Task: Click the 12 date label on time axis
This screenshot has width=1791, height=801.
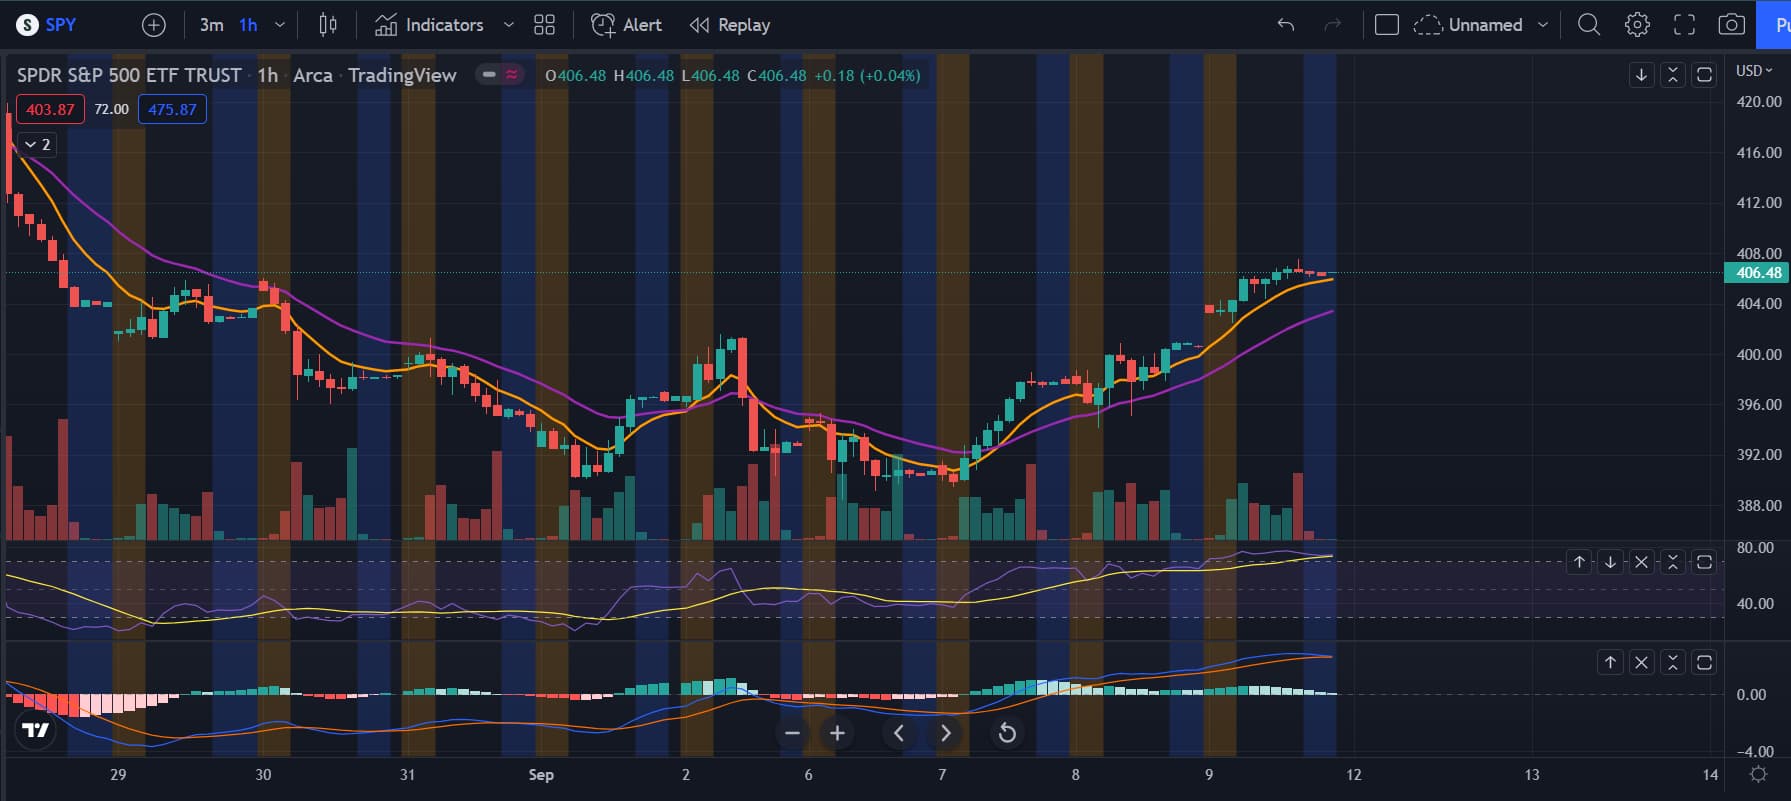Action: tap(1353, 774)
